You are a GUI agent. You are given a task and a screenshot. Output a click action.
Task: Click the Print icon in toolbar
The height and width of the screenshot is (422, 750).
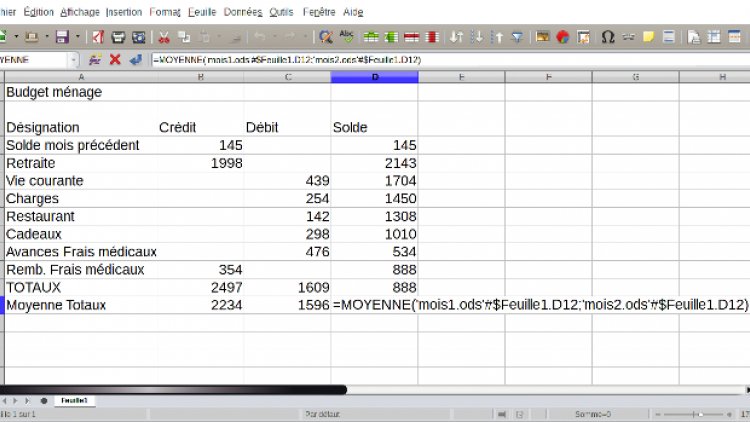coord(119,37)
